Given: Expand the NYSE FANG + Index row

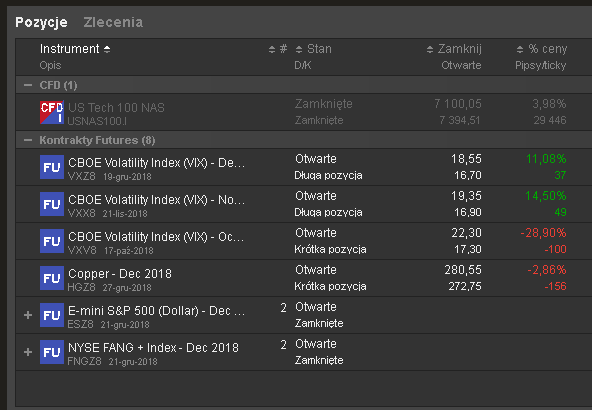Looking at the screenshot, I should click(x=28, y=352).
